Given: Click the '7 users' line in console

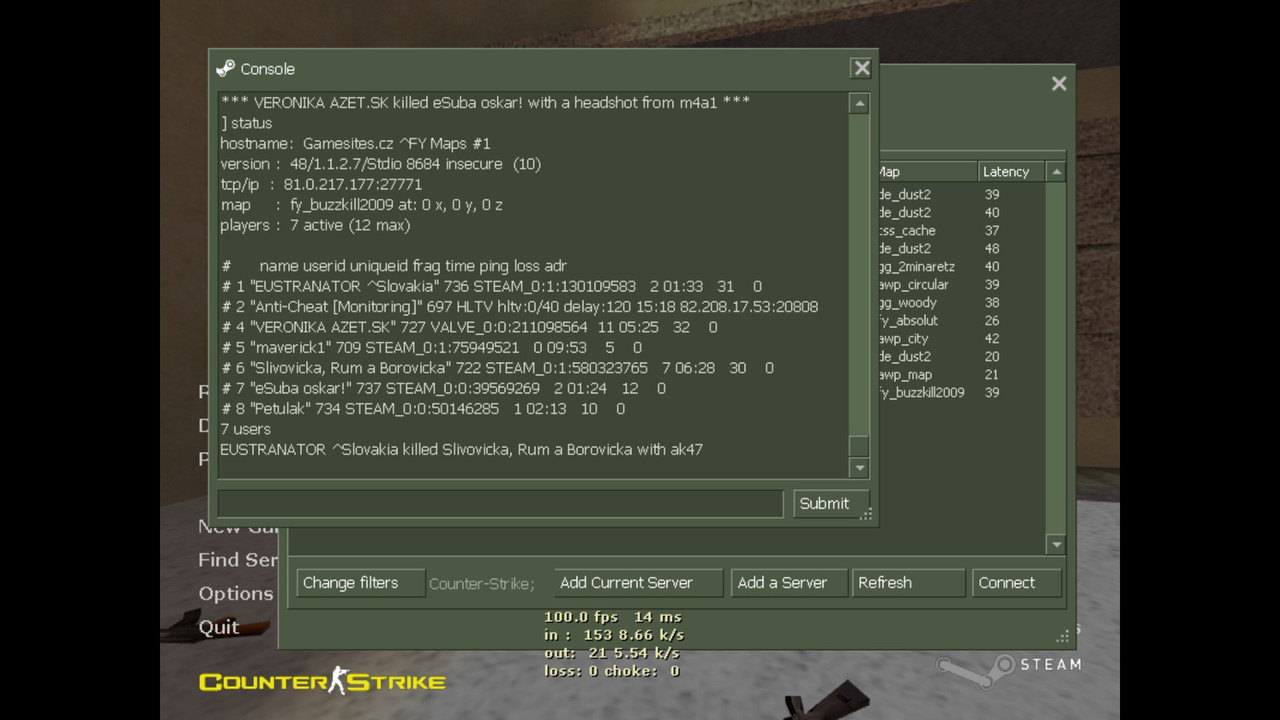Looking at the screenshot, I should 245,429.
